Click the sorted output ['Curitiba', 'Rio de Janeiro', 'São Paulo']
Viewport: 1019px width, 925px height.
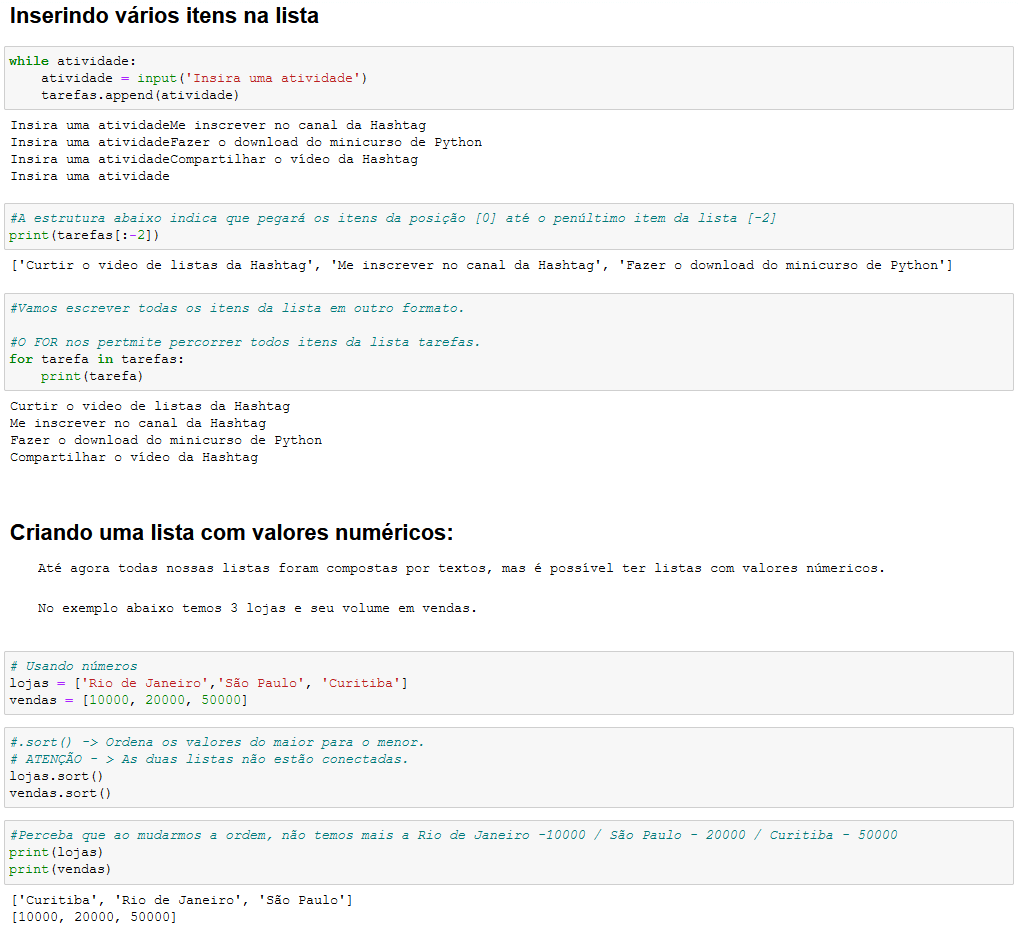coord(181,900)
